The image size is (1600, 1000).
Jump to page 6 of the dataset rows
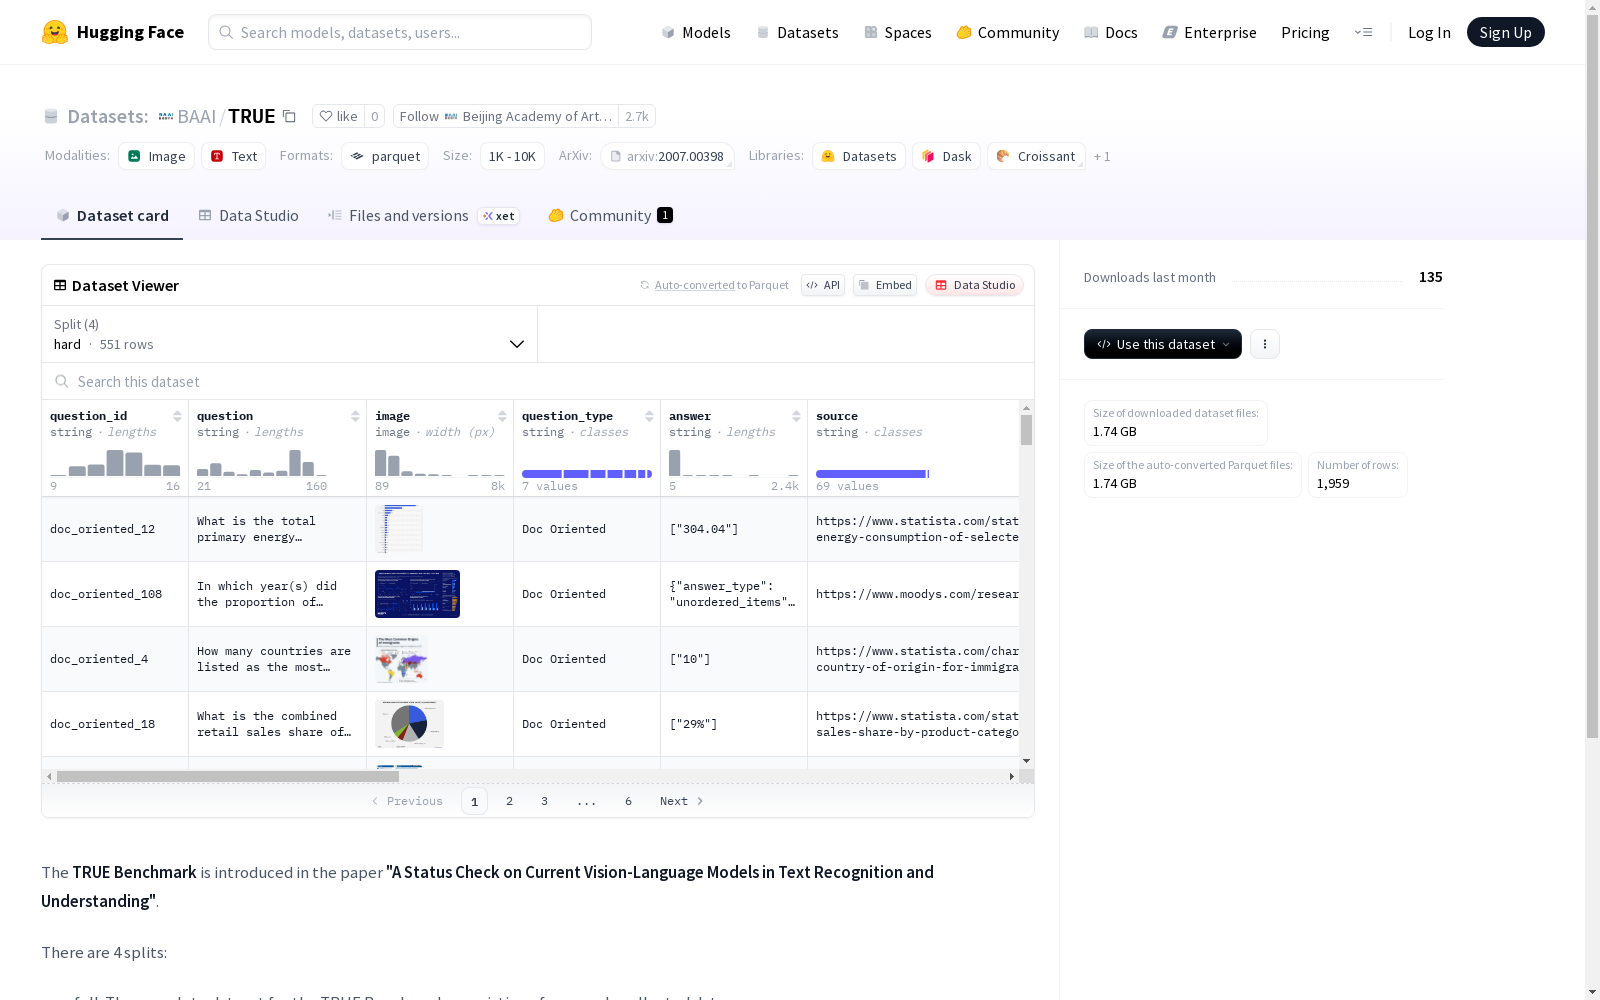[629, 801]
